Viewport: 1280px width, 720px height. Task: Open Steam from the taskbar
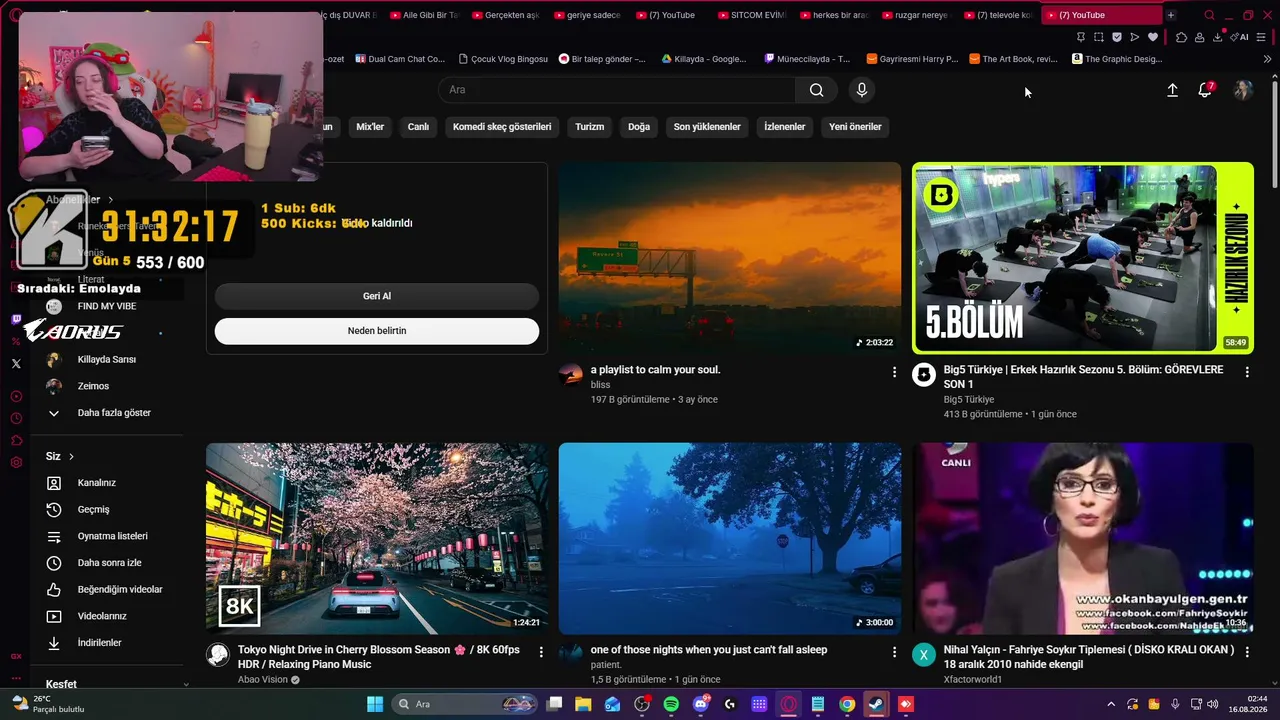[x=876, y=704]
